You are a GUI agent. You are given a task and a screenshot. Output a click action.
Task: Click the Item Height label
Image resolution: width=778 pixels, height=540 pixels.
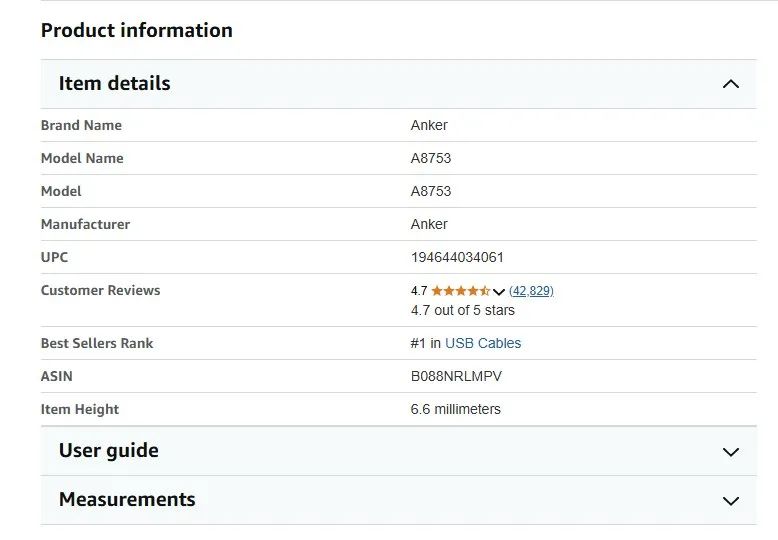[x=79, y=409]
